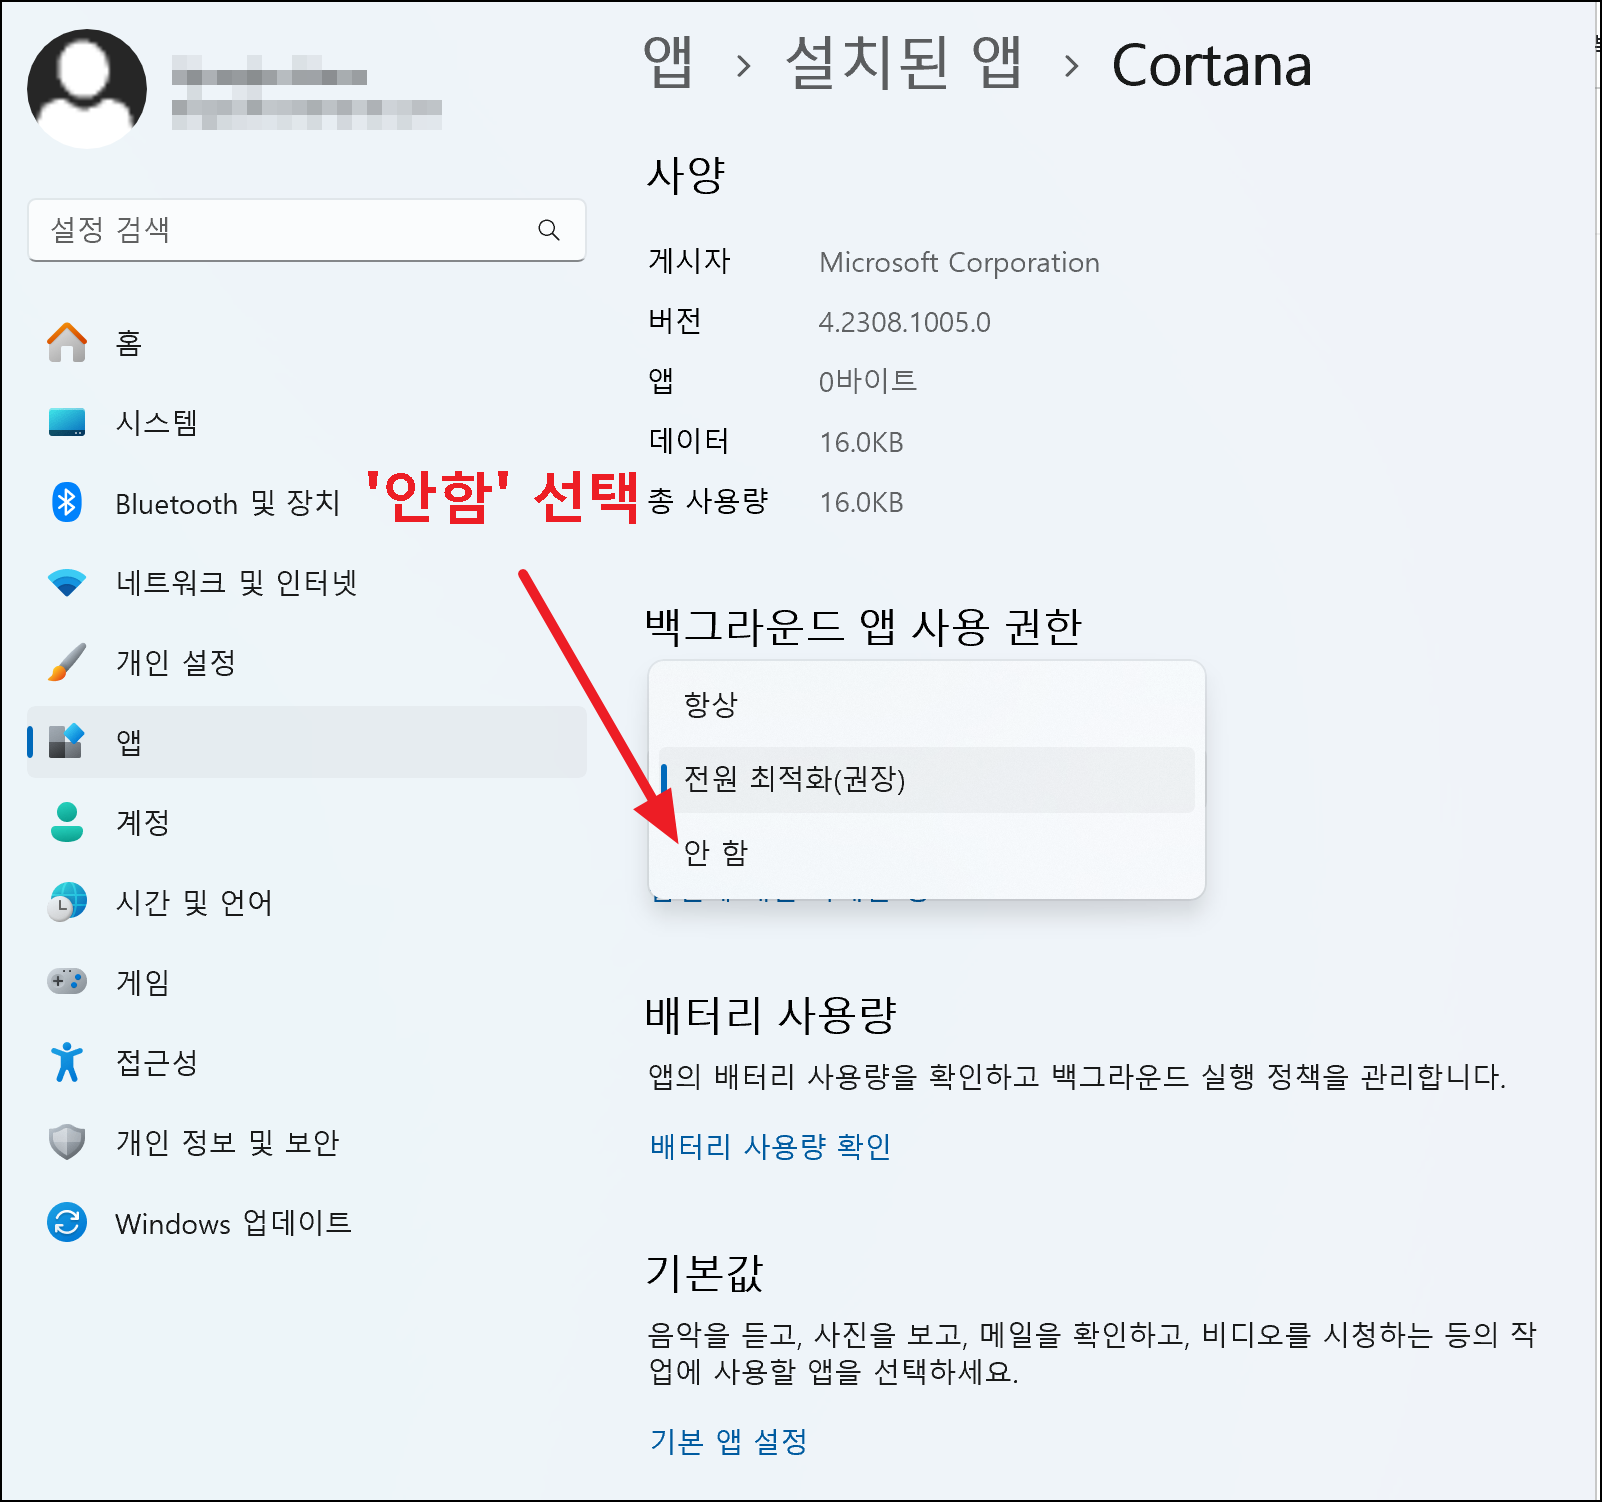1602x1502 pixels.
Task: Click the Windows Update sync icon
Action: pos(67,1222)
